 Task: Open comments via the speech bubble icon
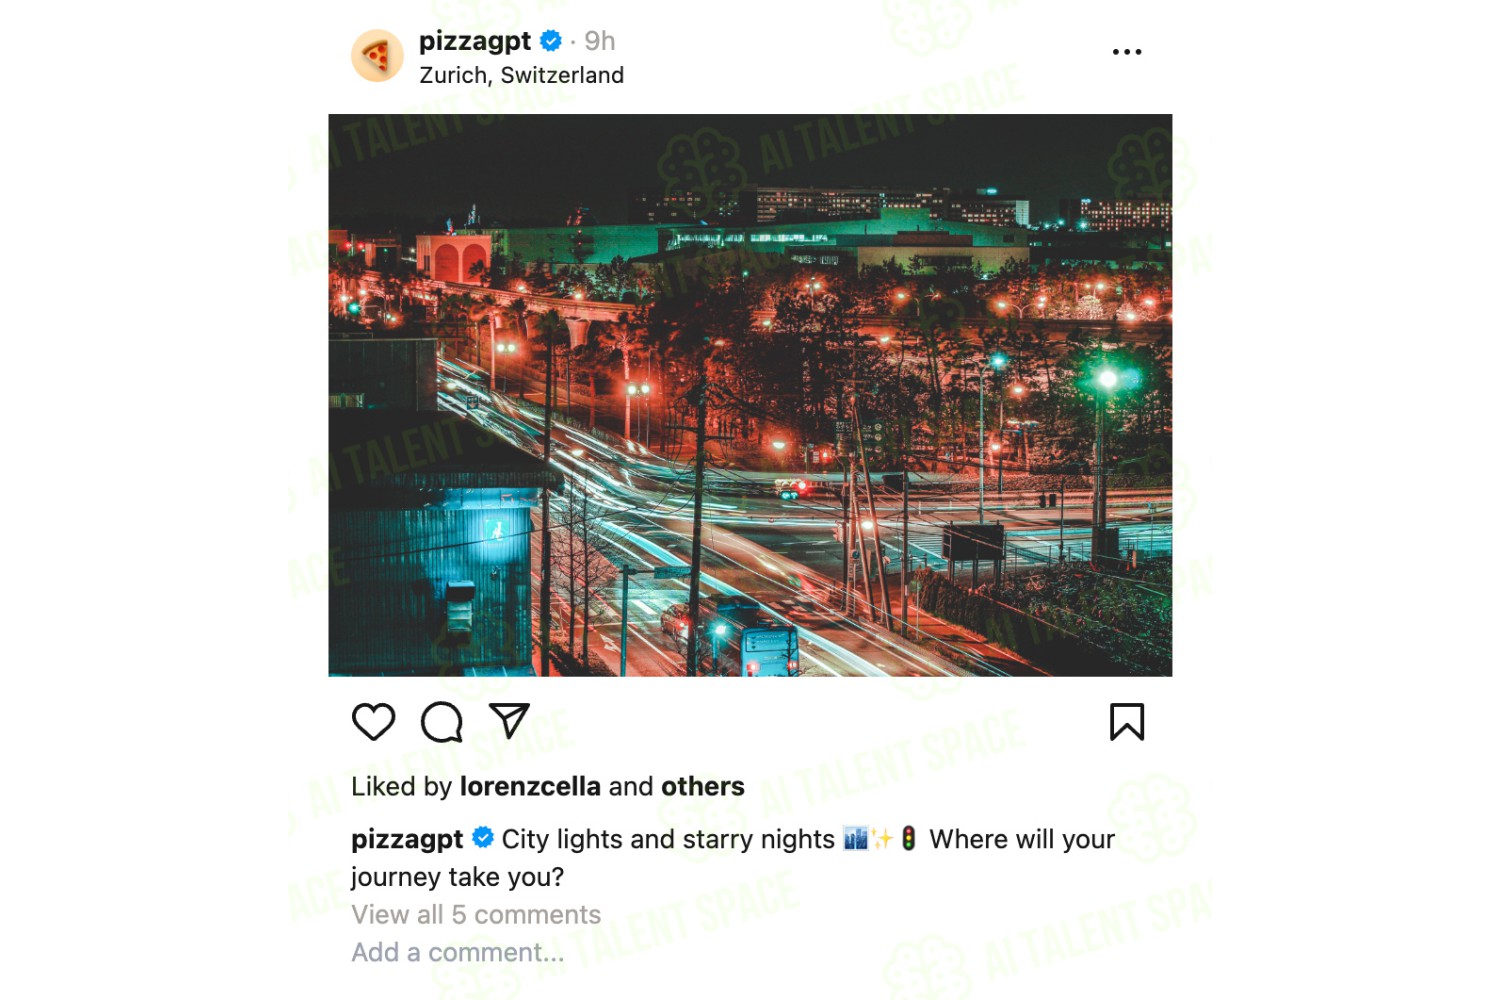tap(442, 722)
